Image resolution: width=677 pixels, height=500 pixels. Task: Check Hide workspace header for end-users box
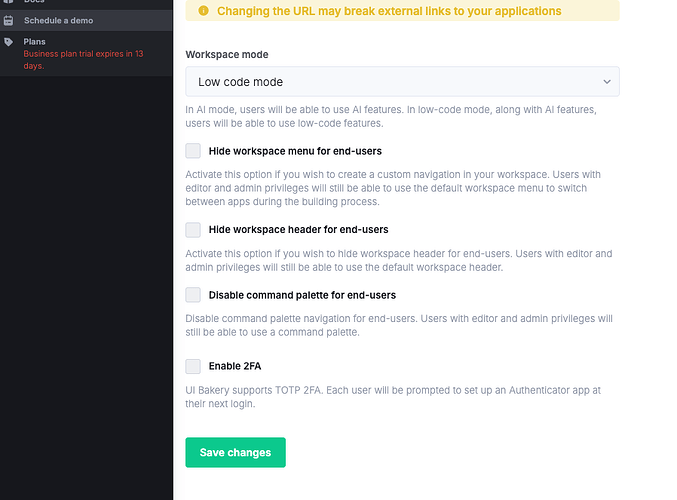(x=193, y=230)
